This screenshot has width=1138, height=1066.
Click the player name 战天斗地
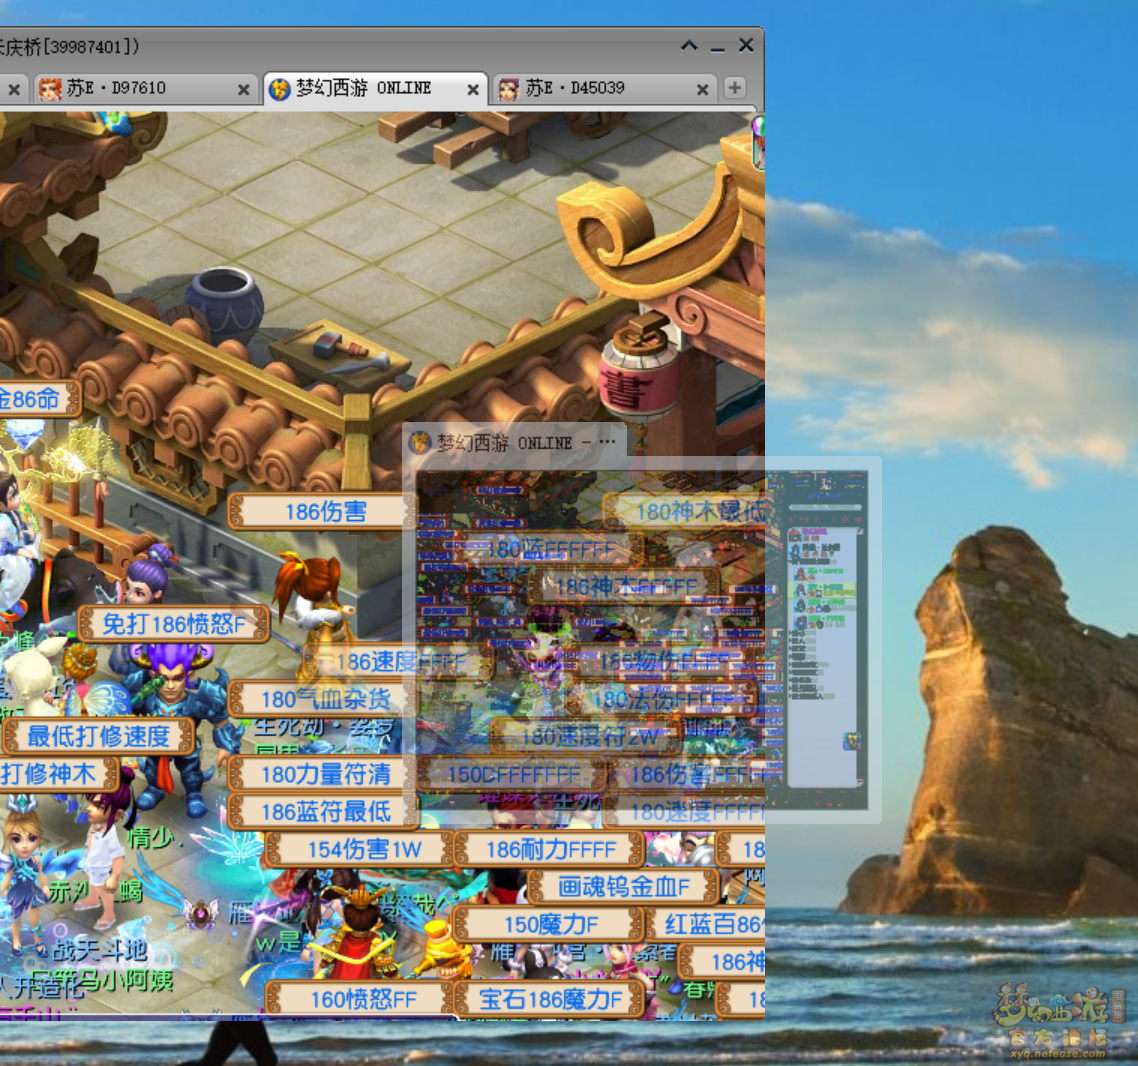pyautogui.click(x=100, y=950)
